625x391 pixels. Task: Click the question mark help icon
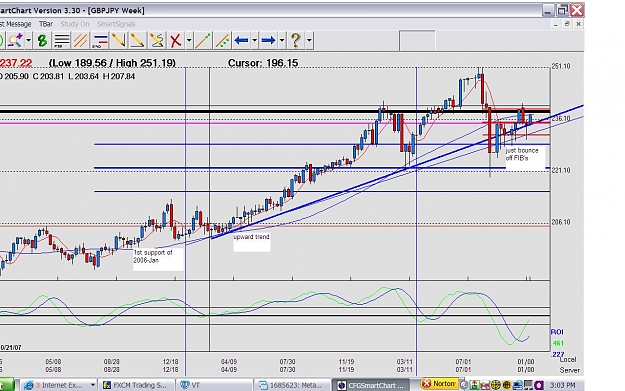pyautogui.click(x=296, y=40)
